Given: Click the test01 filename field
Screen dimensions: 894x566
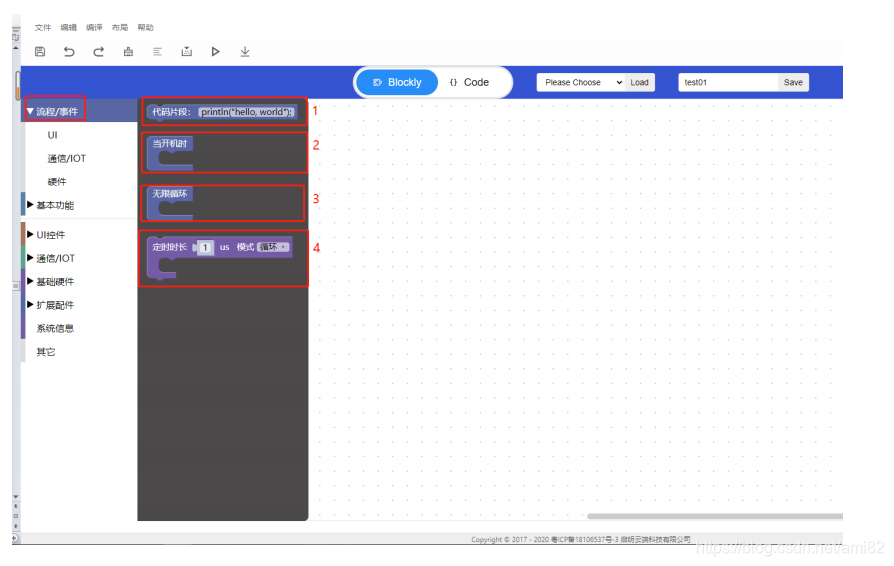Looking at the screenshot, I should [x=728, y=82].
